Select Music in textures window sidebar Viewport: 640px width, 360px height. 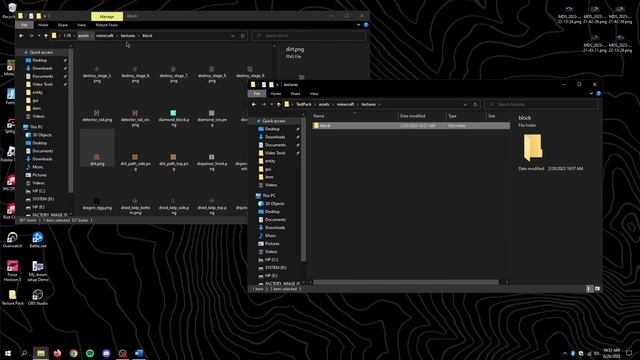point(270,236)
